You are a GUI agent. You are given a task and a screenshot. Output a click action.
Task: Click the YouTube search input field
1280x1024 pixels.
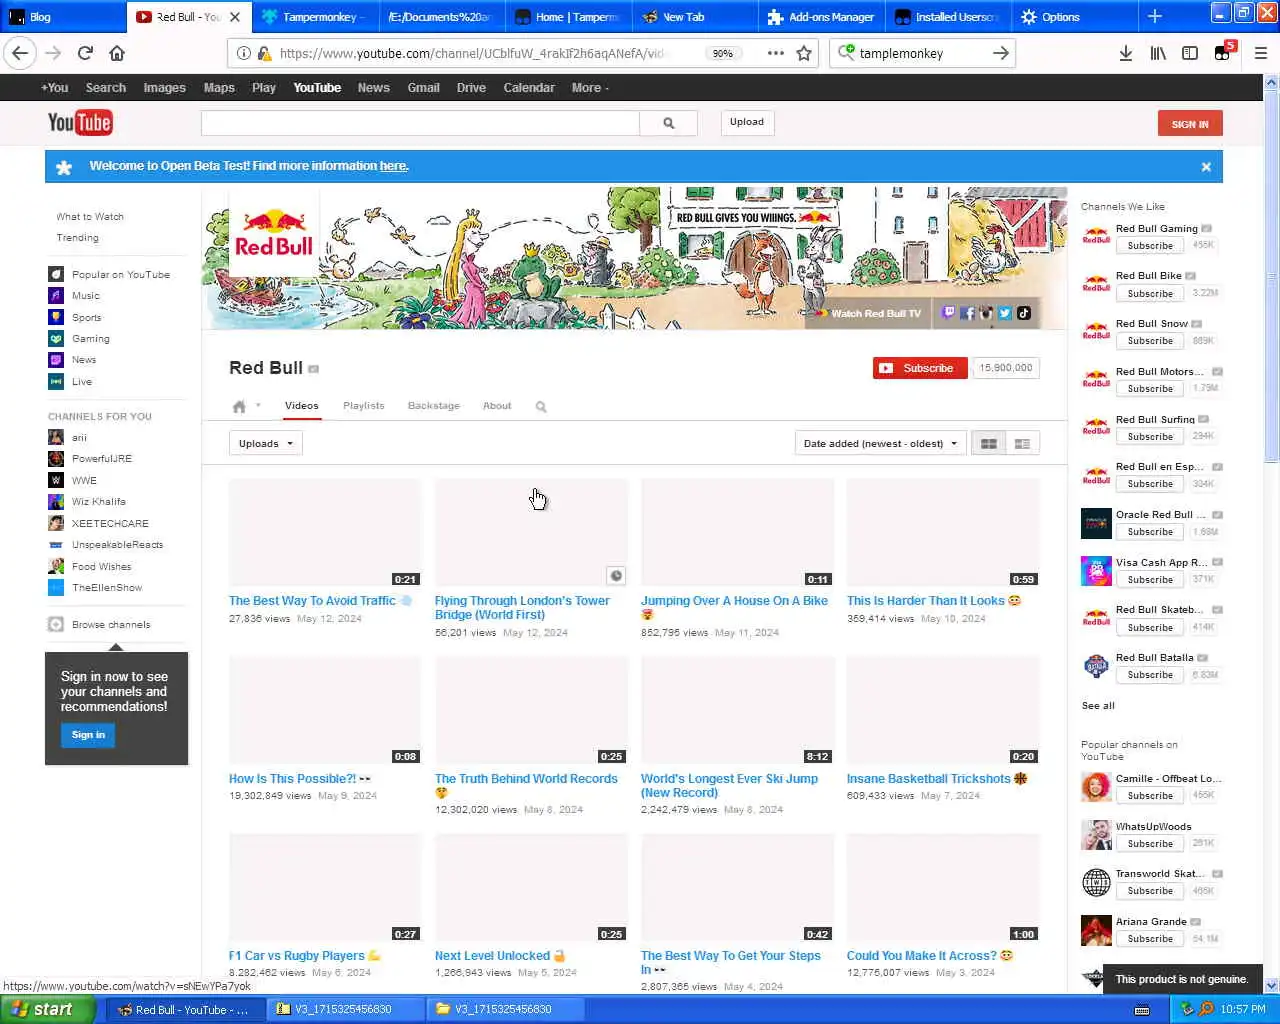(x=420, y=123)
